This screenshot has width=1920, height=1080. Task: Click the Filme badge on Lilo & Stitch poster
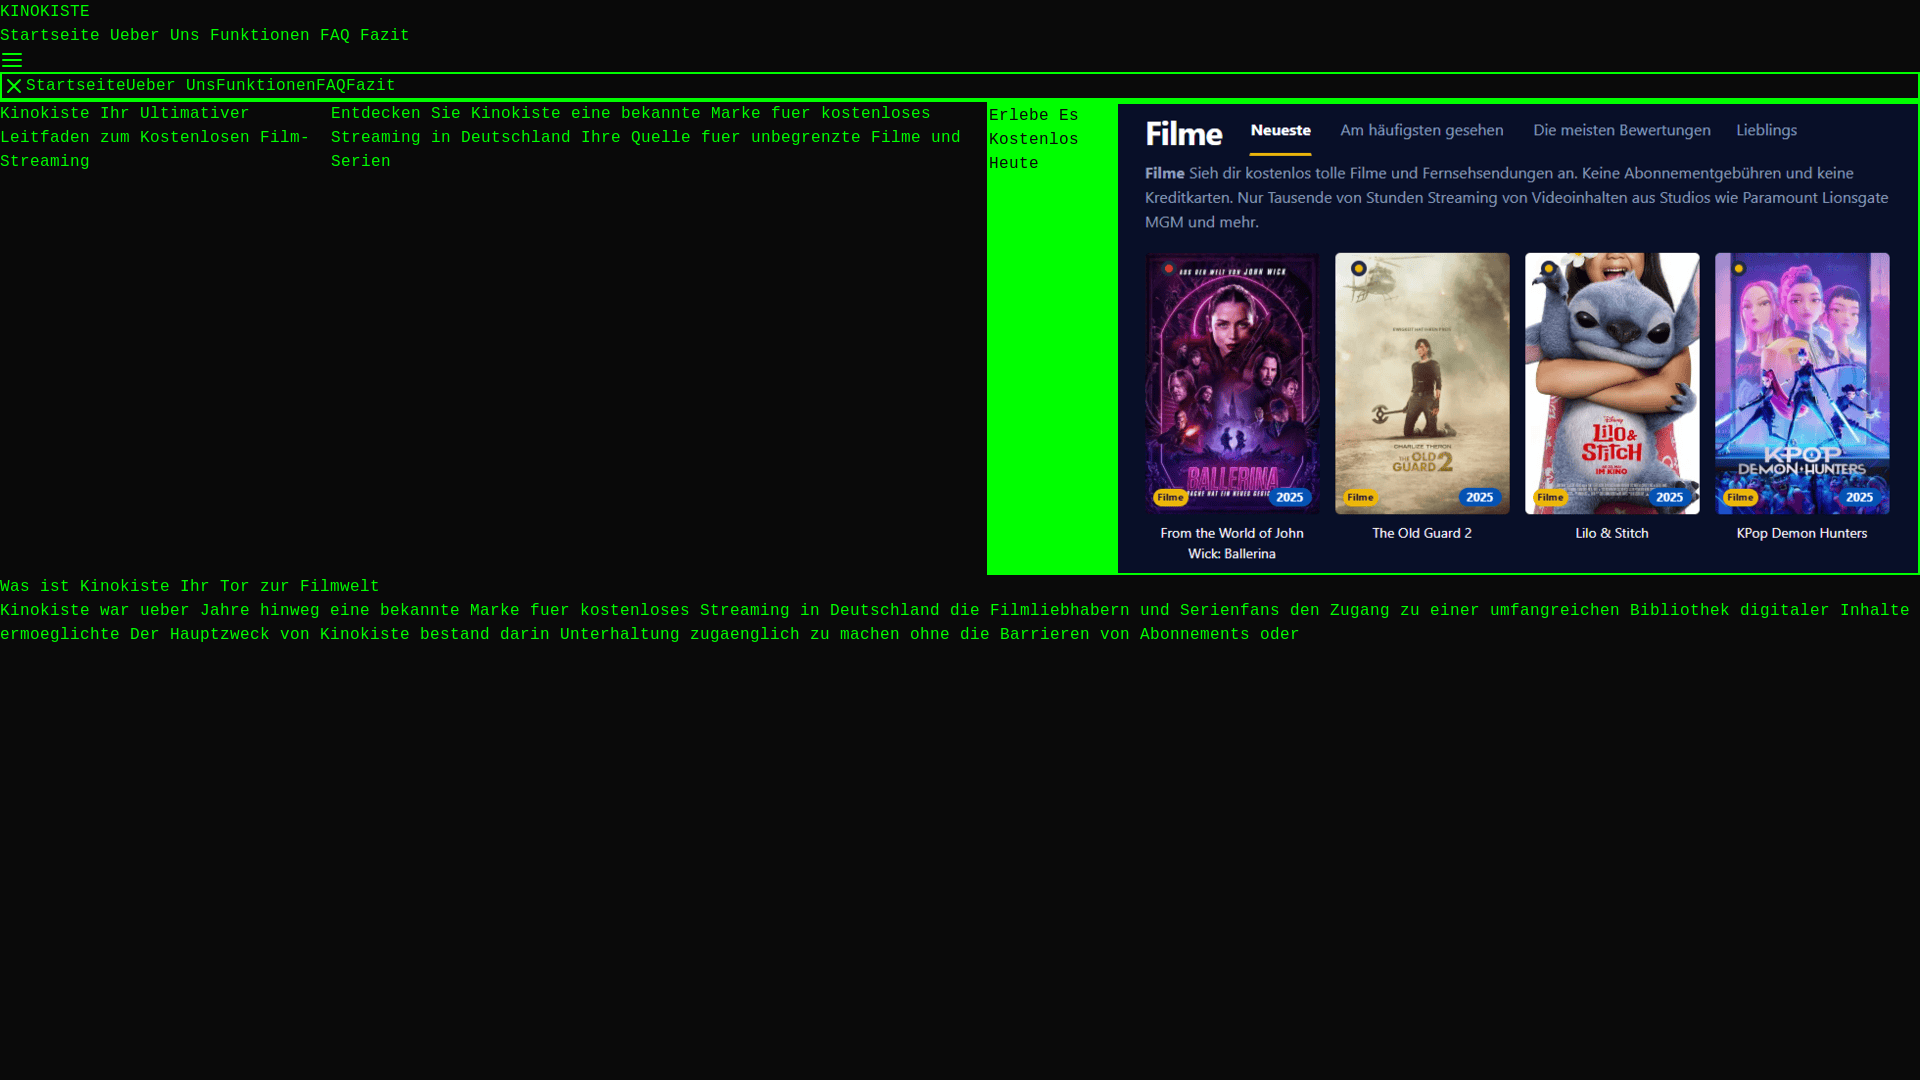coord(1550,498)
